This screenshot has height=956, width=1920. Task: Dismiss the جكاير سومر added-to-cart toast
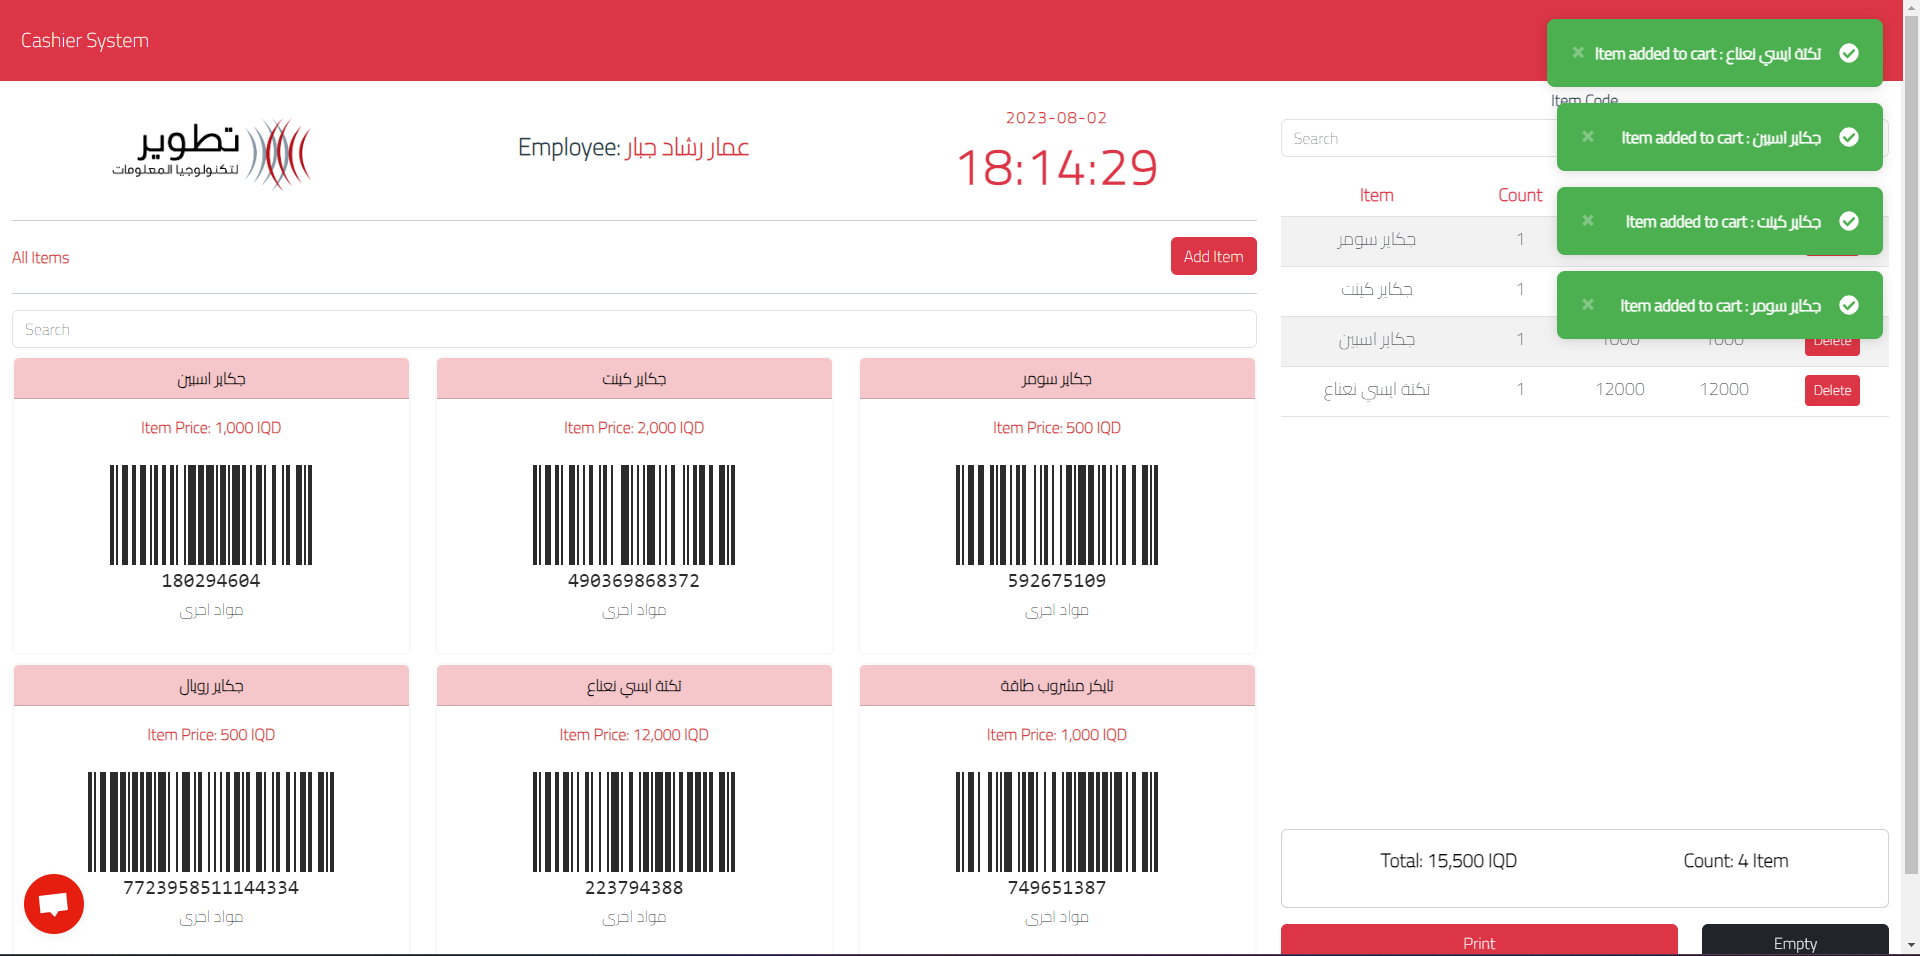point(1588,305)
